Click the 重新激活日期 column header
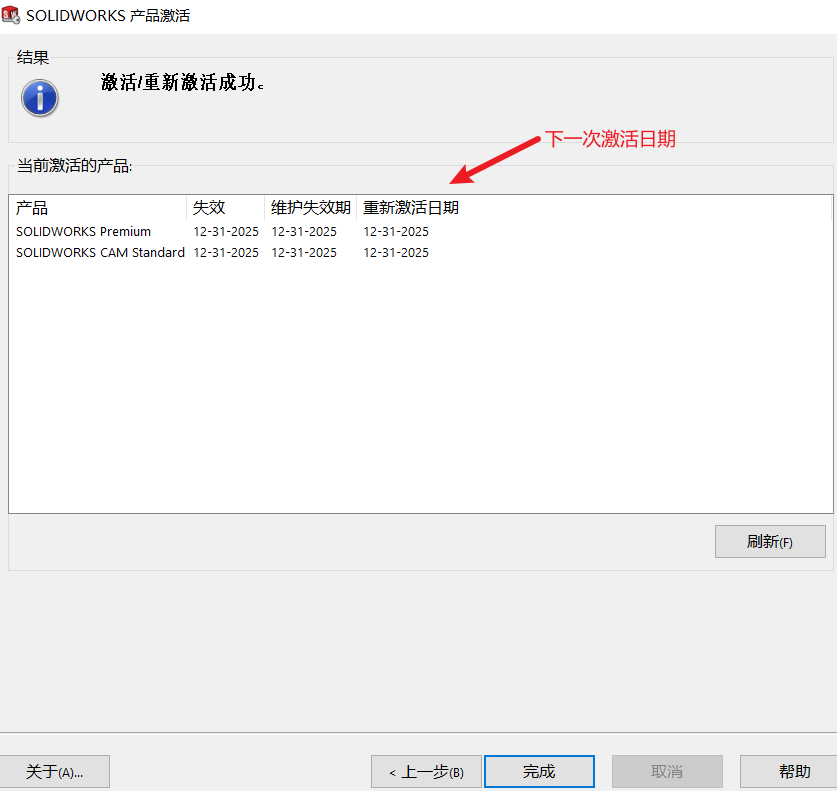This screenshot has width=837, height=791. click(410, 207)
